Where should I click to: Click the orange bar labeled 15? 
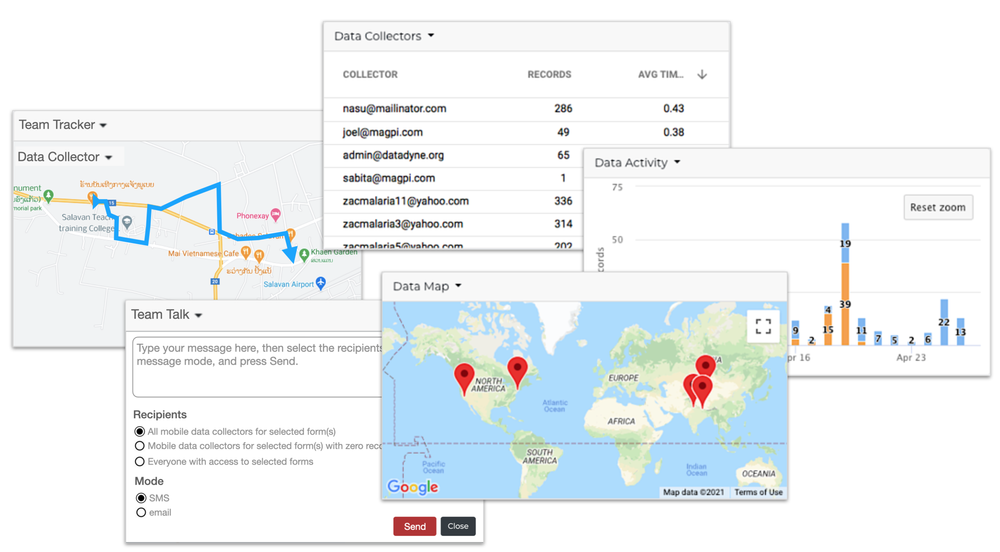828,330
